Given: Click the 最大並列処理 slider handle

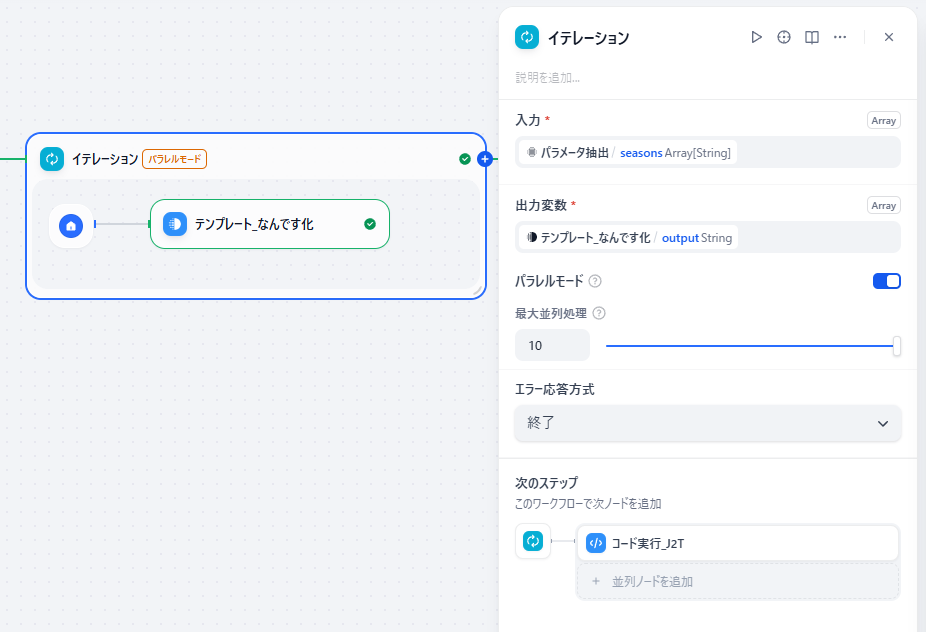Looking at the screenshot, I should pos(896,346).
